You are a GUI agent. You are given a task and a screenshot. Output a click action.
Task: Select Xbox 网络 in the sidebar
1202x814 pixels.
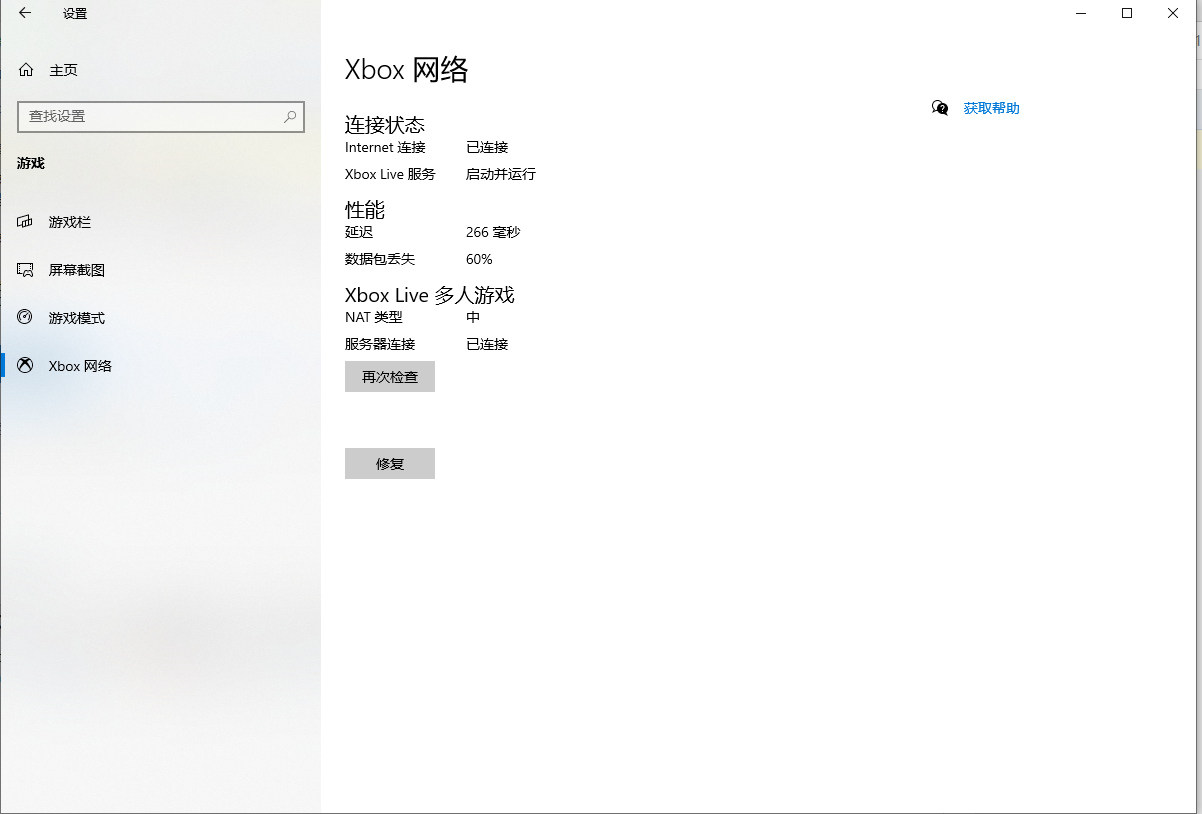point(160,366)
